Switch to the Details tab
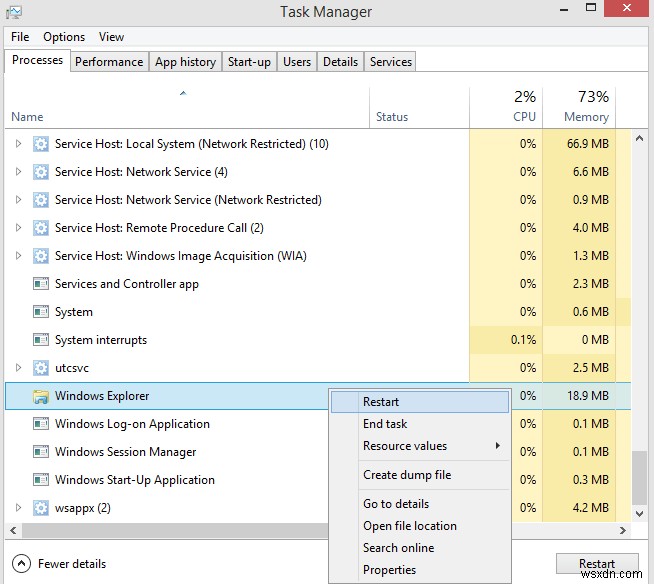Image resolution: width=654 pixels, height=584 pixels. click(x=340, y=62)
